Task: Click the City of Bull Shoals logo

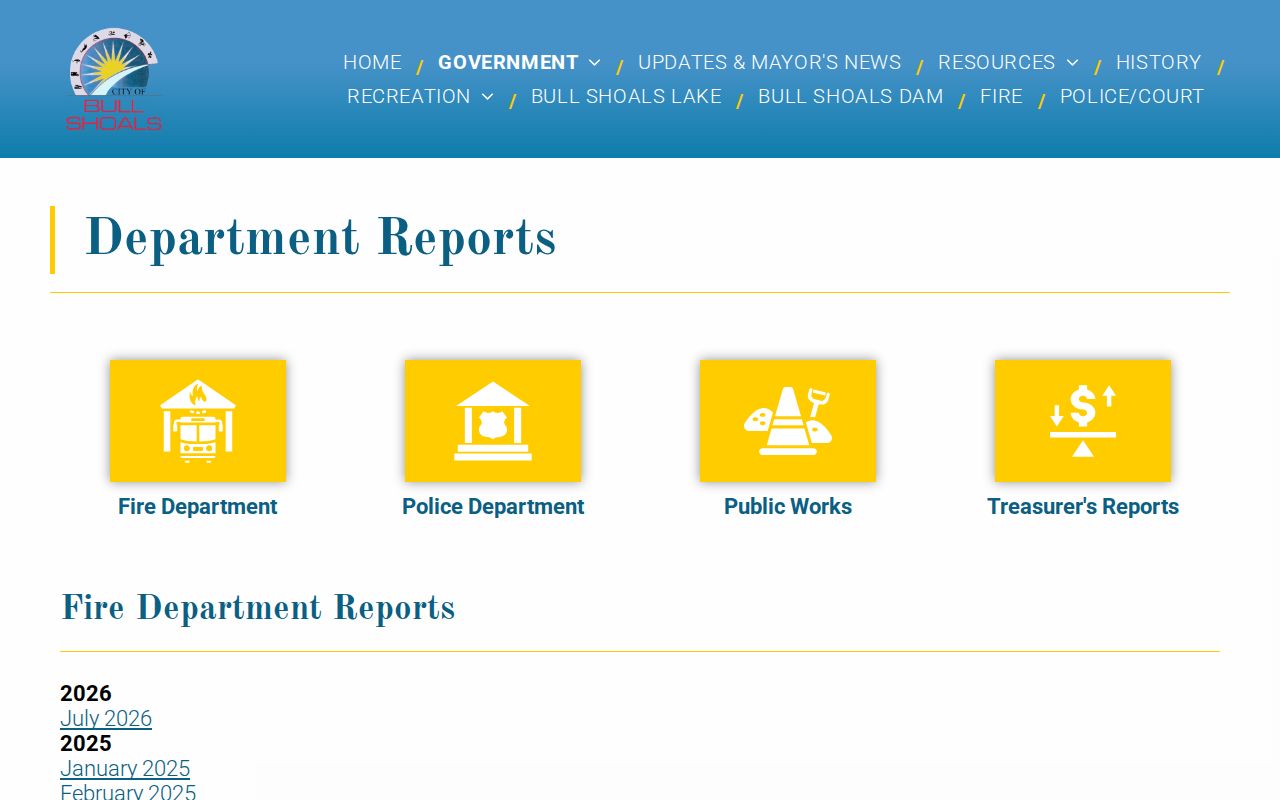Action: tap(114, 80)
